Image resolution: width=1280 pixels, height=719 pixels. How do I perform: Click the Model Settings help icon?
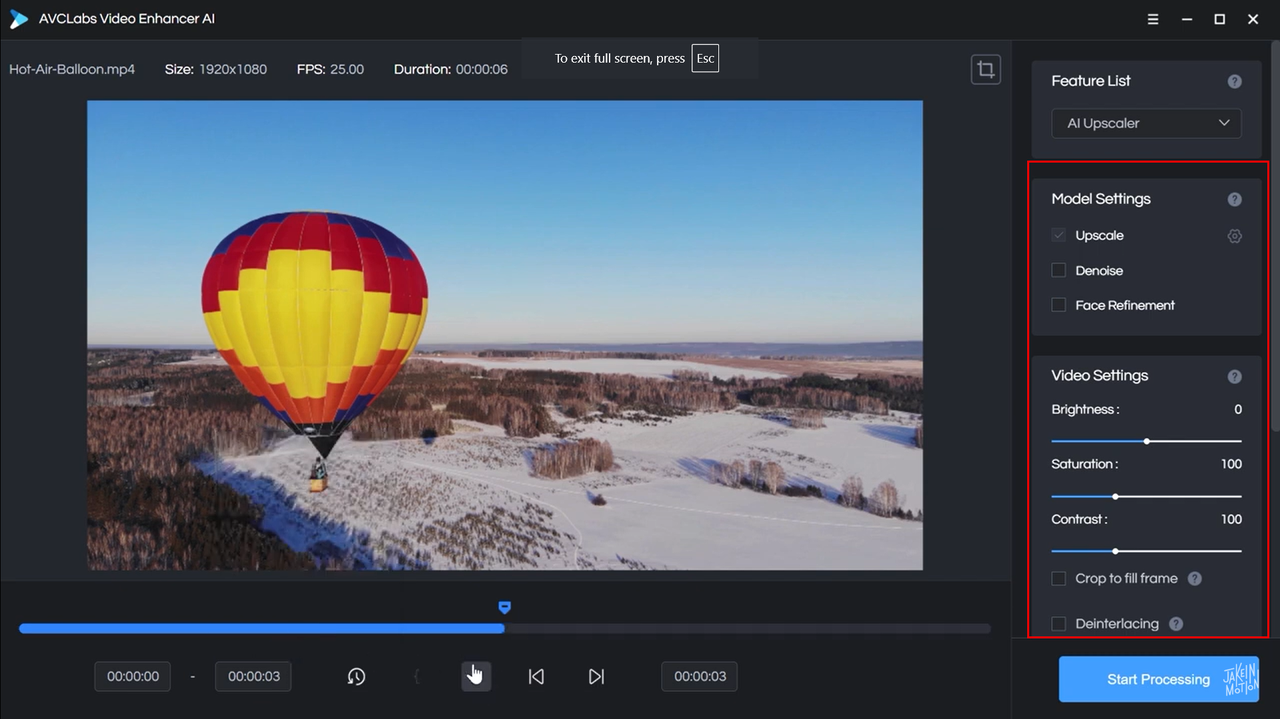(x=1234, y=198)
